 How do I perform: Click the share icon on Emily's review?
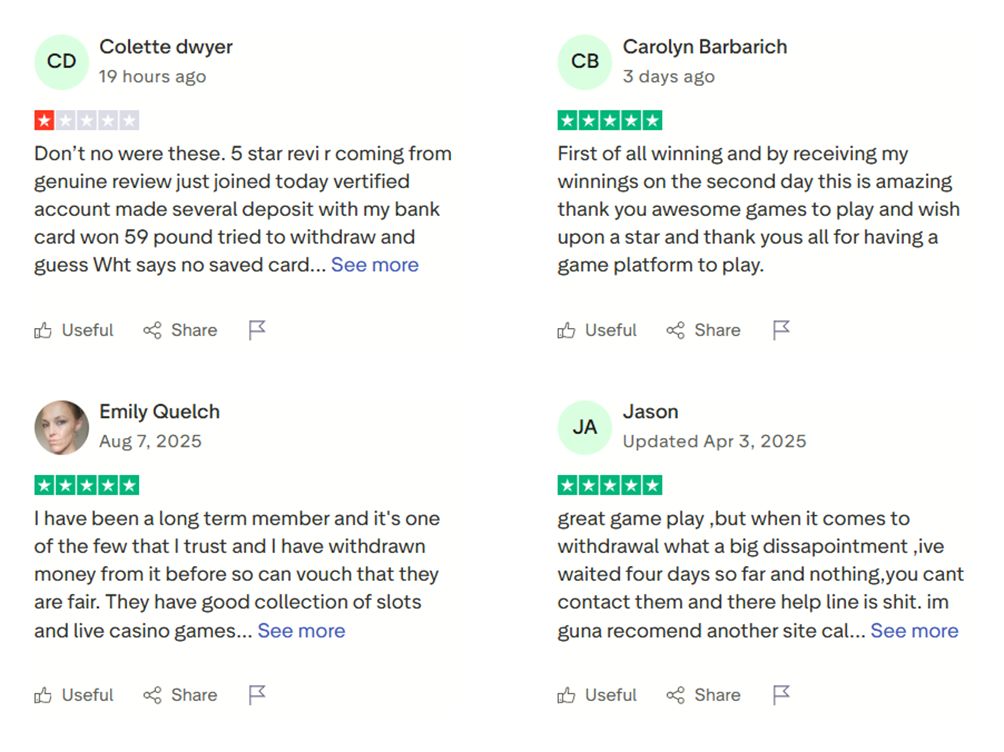153,694
